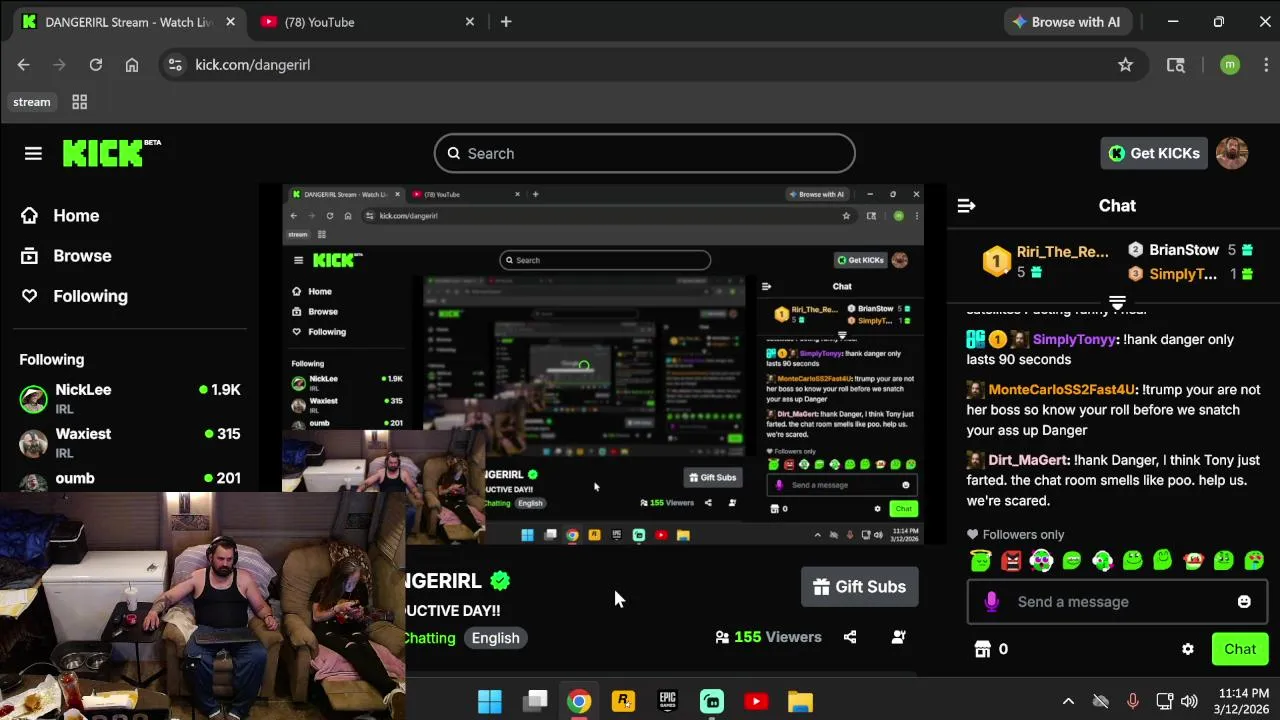Open the user profile avatar menu

point(1232,153)
